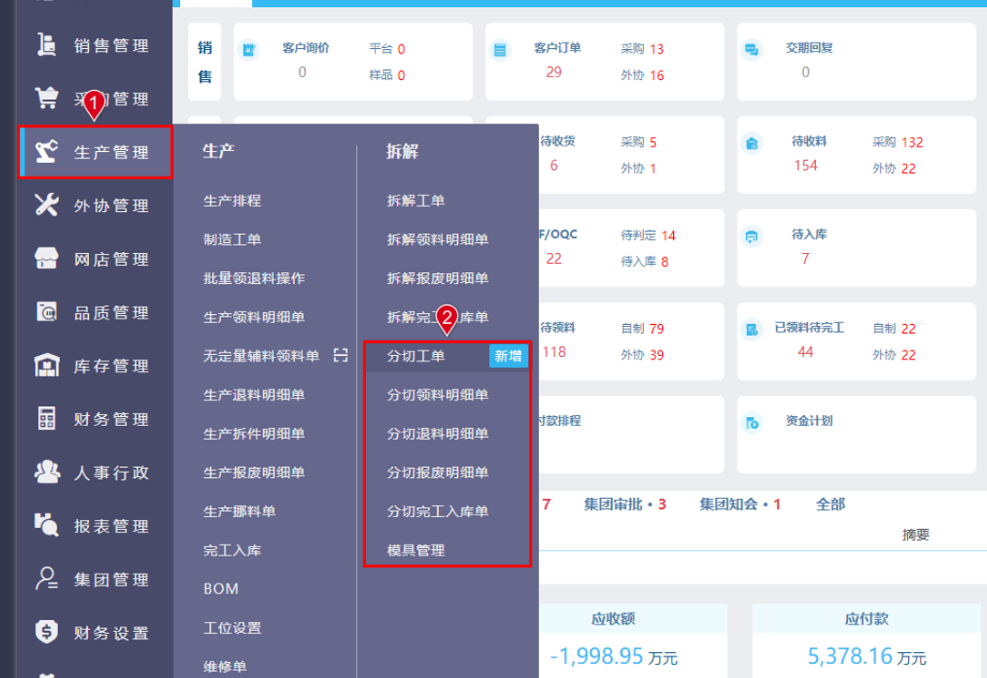The height and width of the screenshot is (678, 987).
Task: Click the 销售管理 sidebar icon
Action: point(46,45)
